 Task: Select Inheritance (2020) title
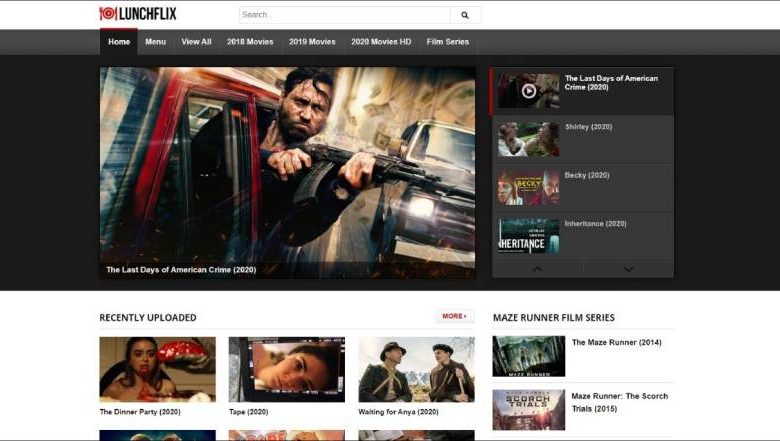595,224
